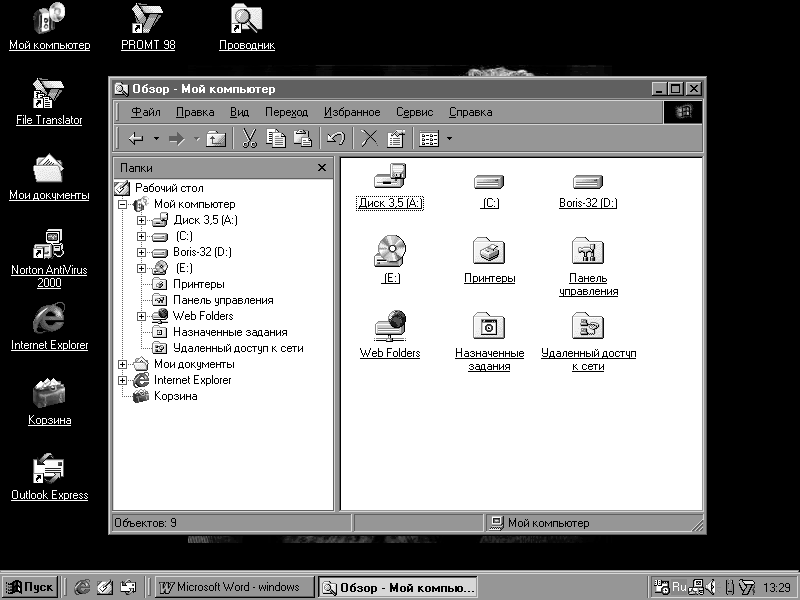This screenshot has width=800, height=600.
Task: Click the Undo toolbar icon
Action: coord(336,138)
